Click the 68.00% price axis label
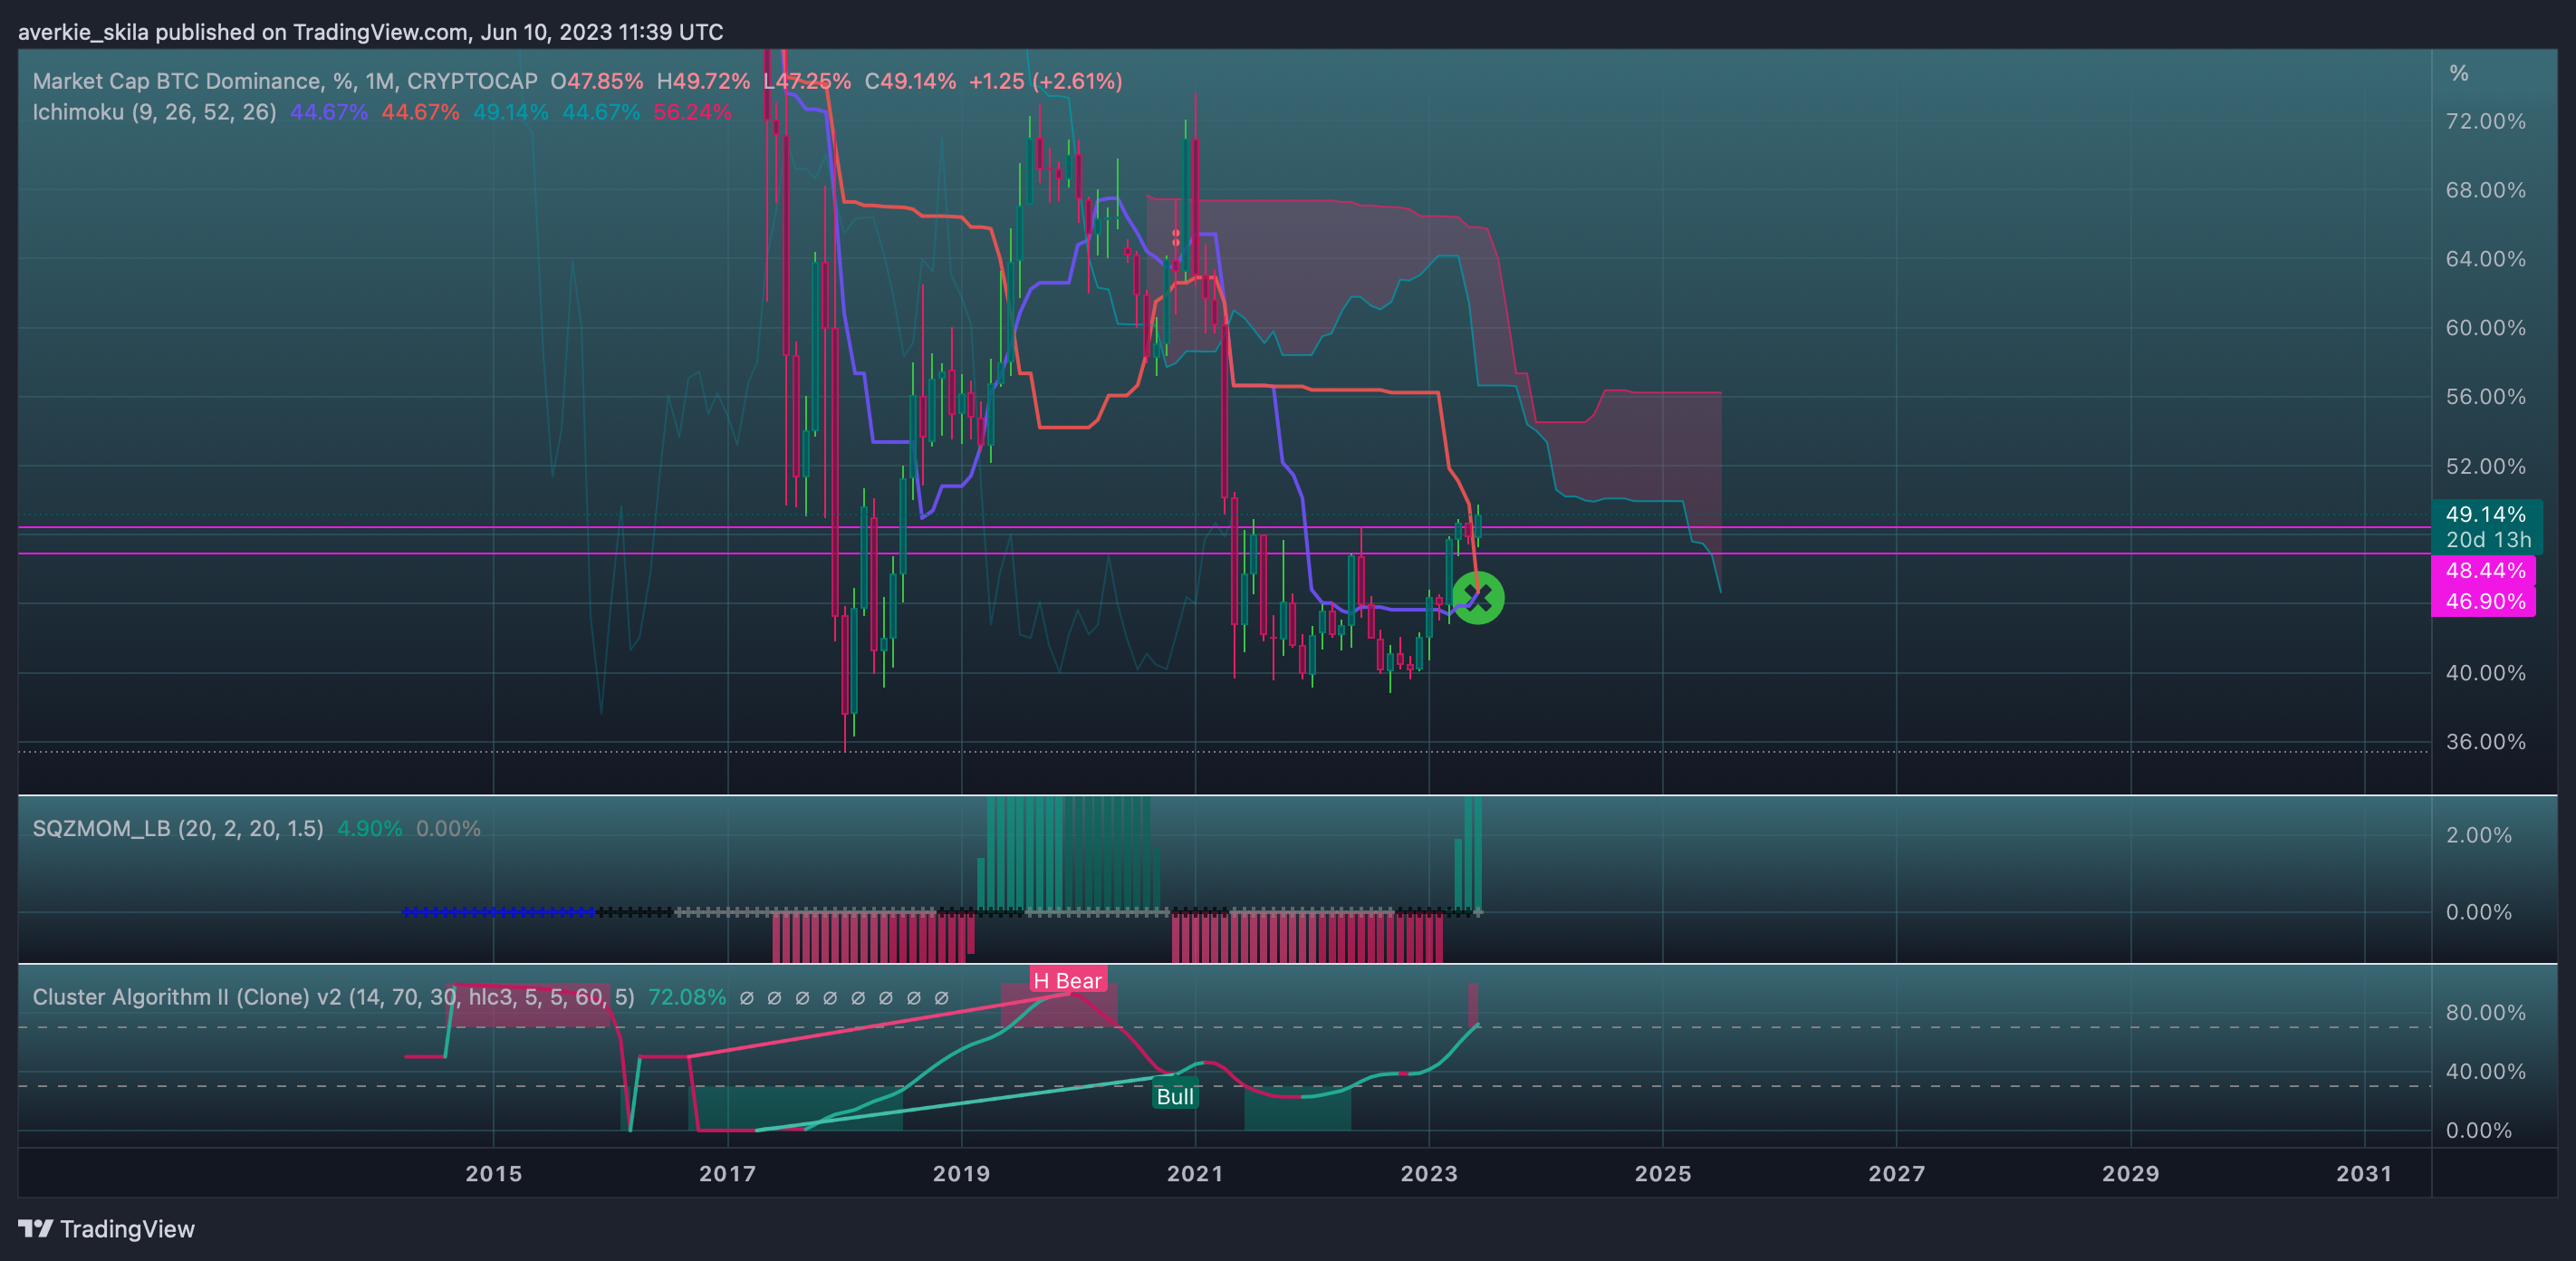 [2486, 191]
